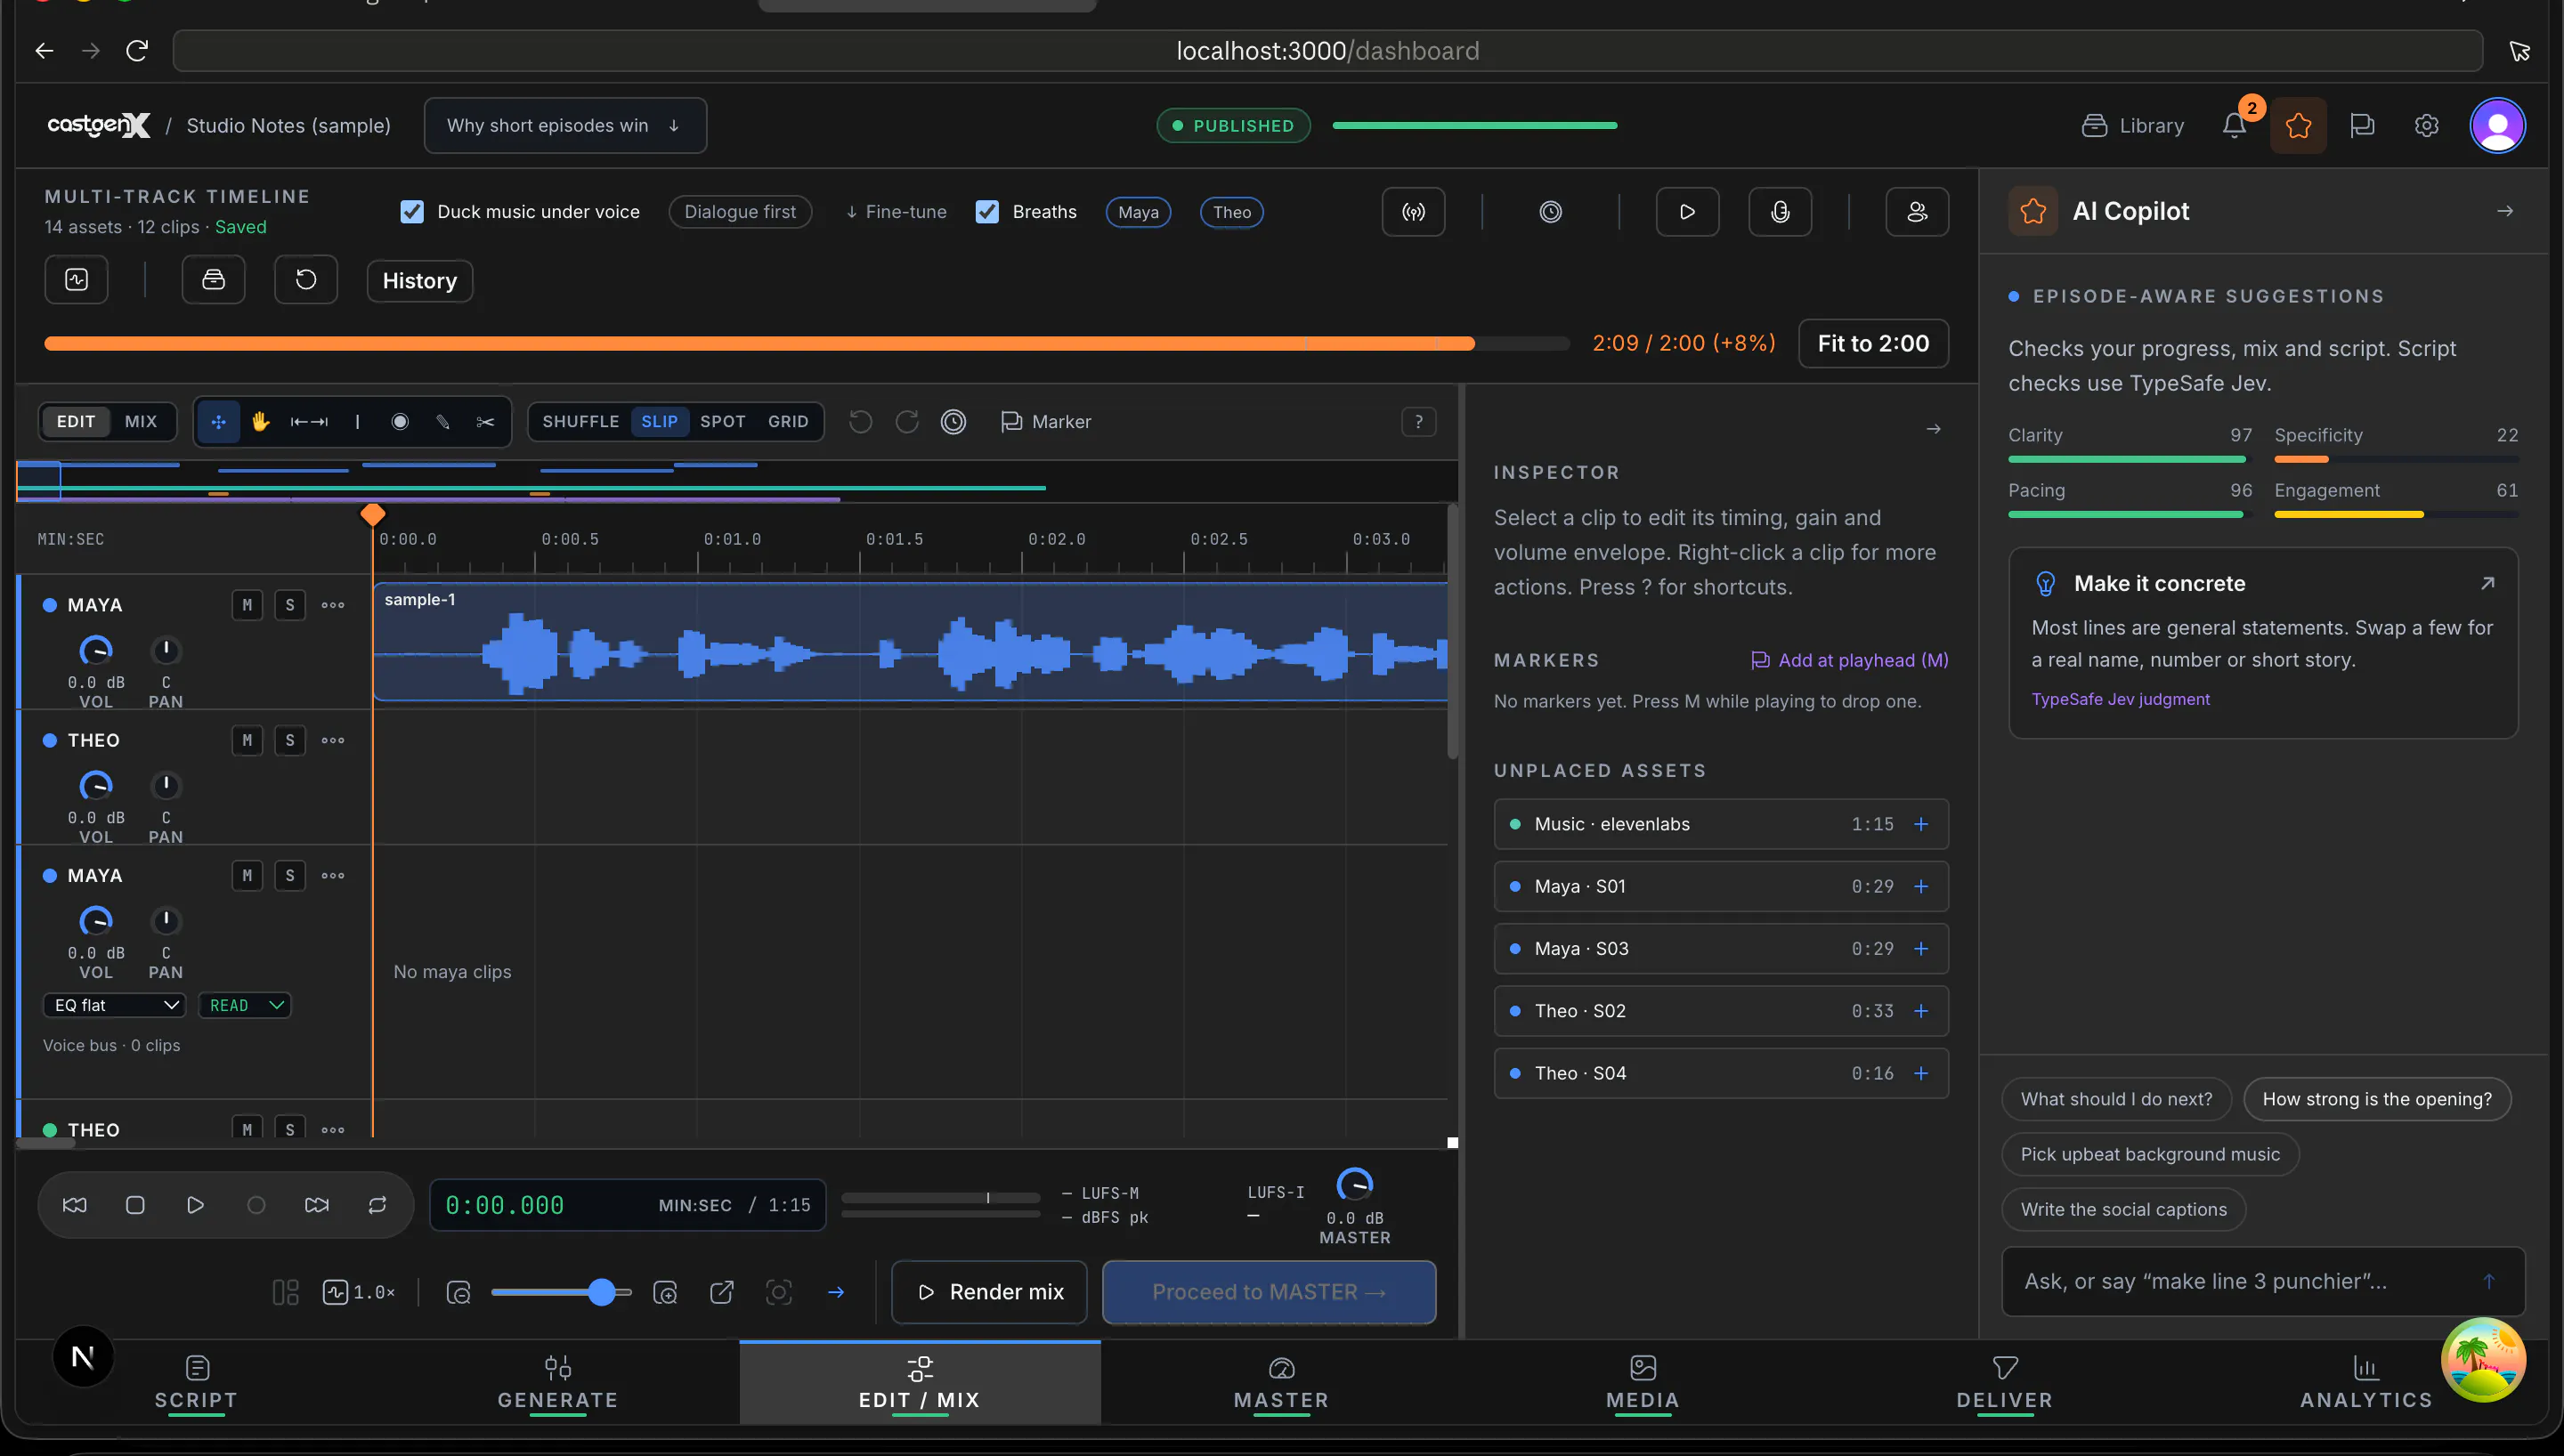
Task: Select the scissors cut tool
Action: click(x=485, y=422)
